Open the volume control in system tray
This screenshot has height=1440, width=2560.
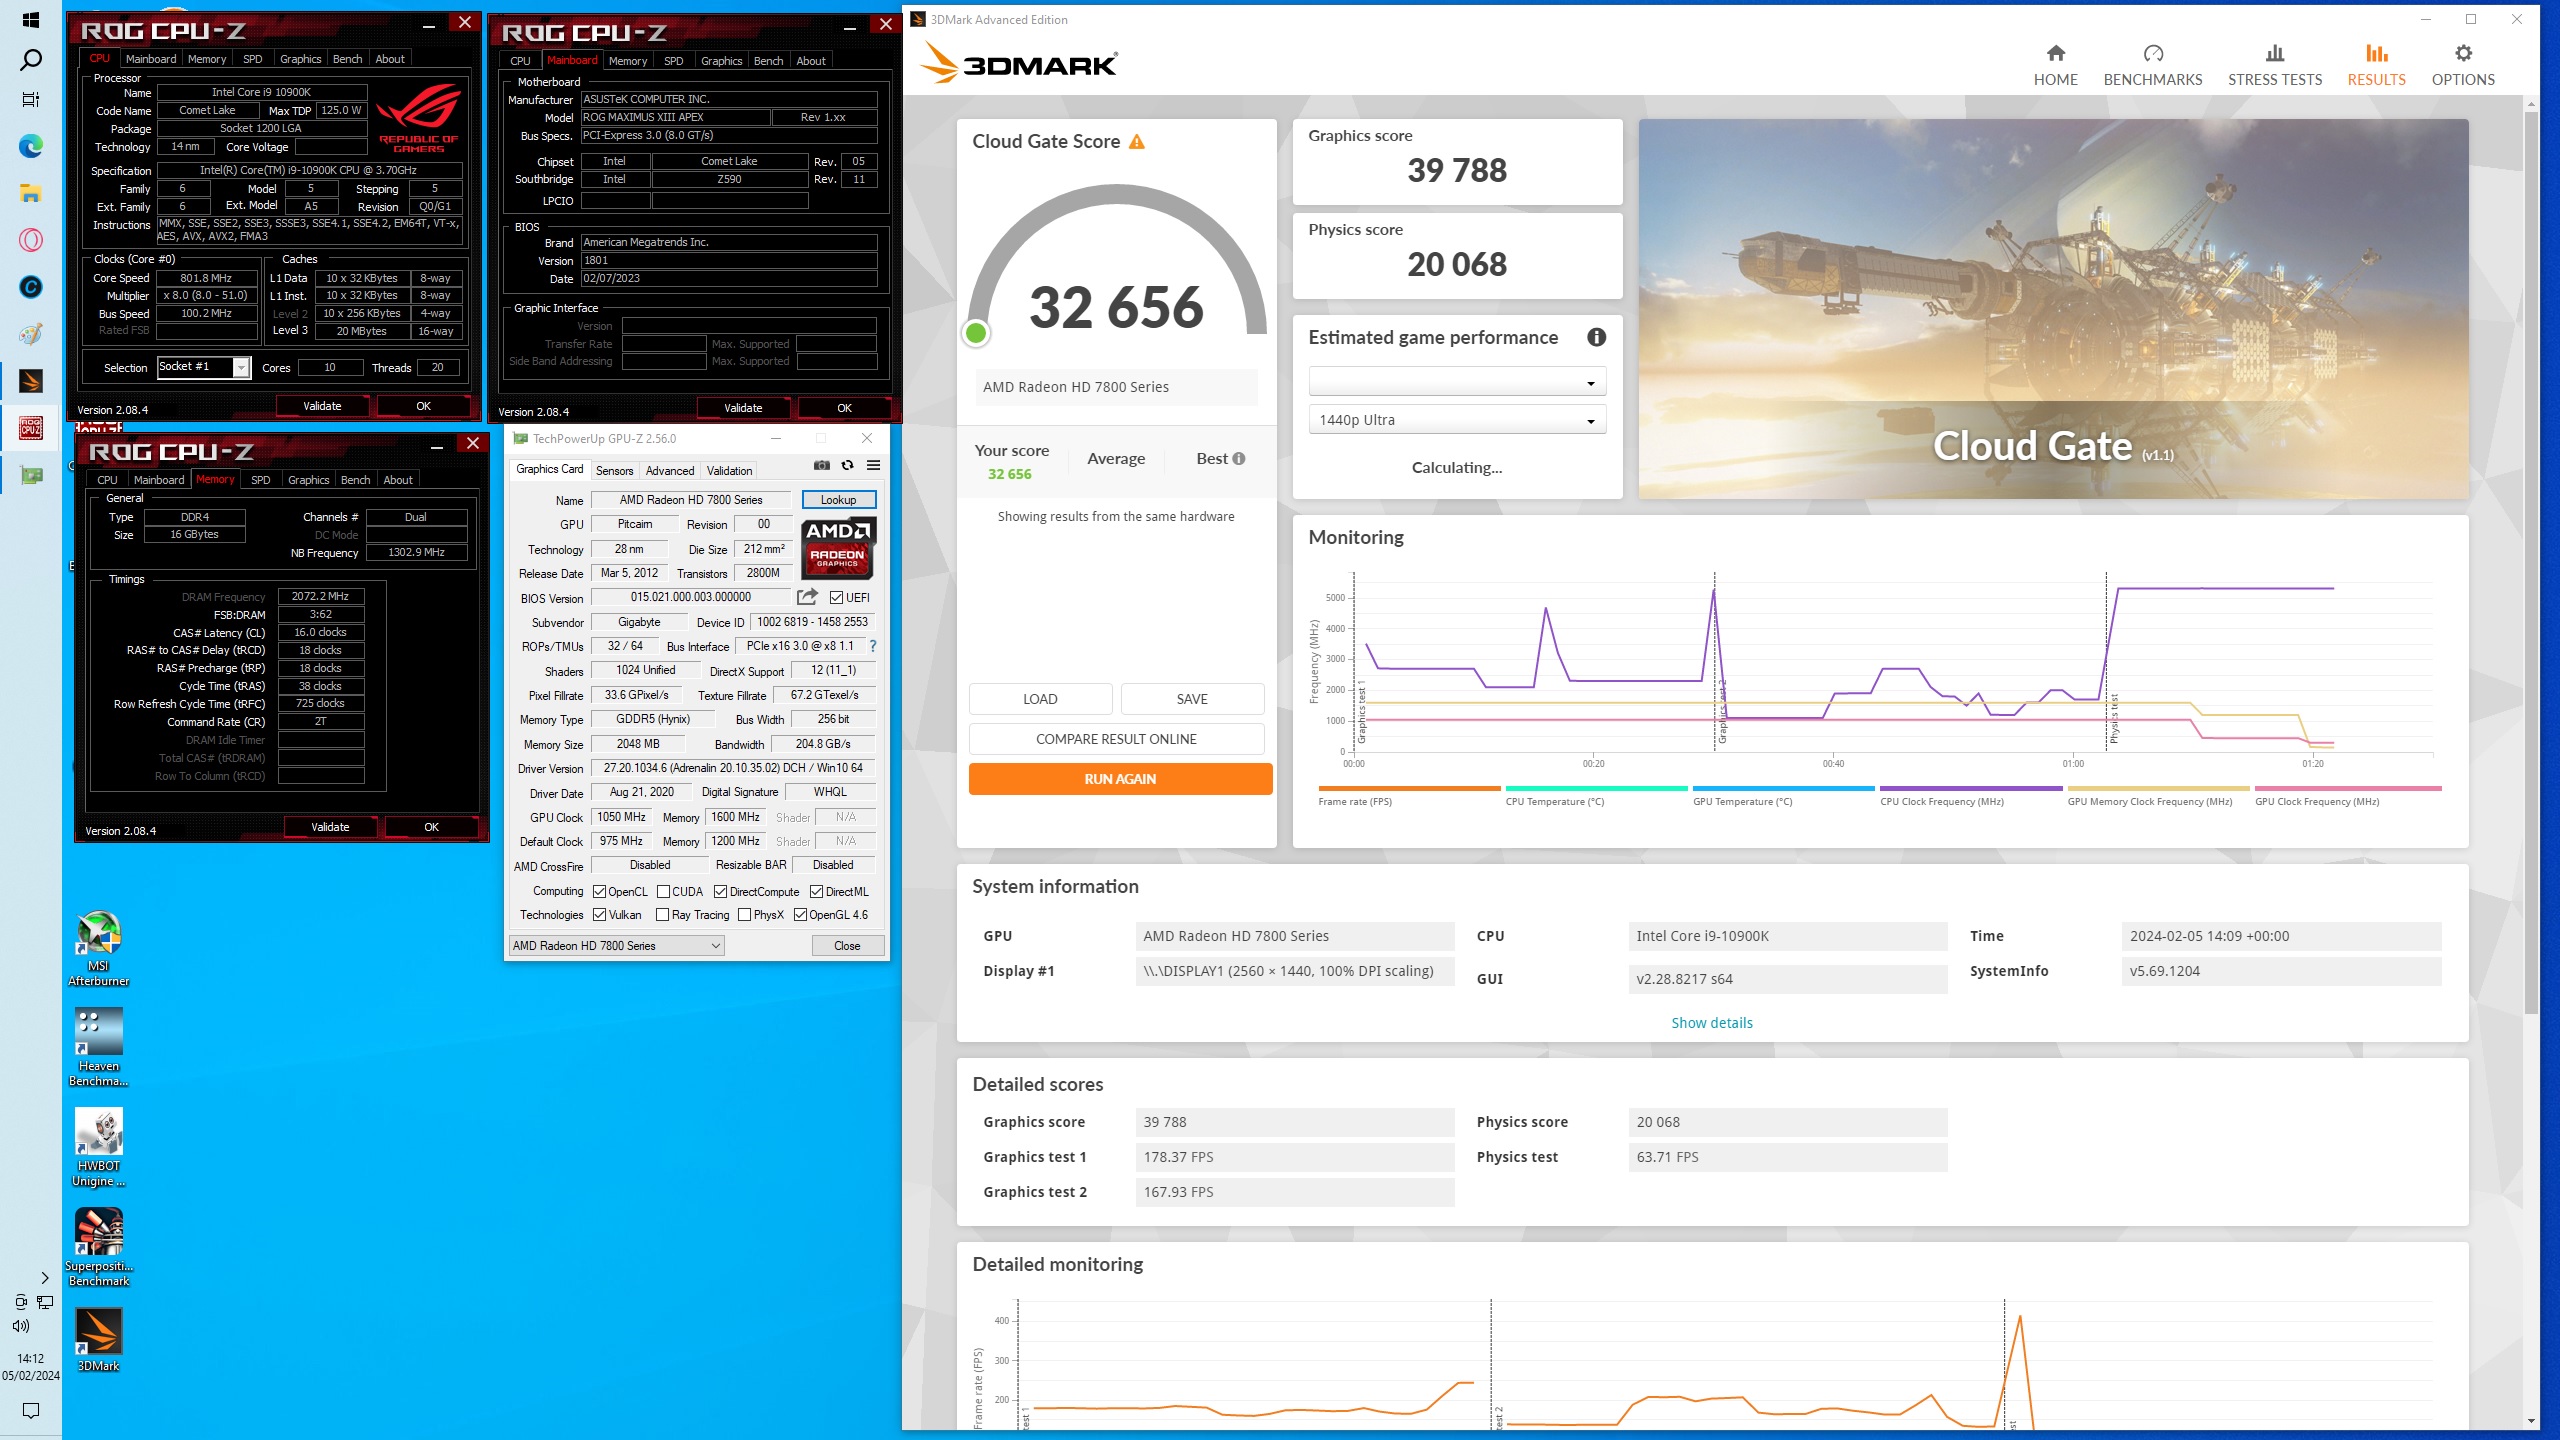coord(21,1326)
